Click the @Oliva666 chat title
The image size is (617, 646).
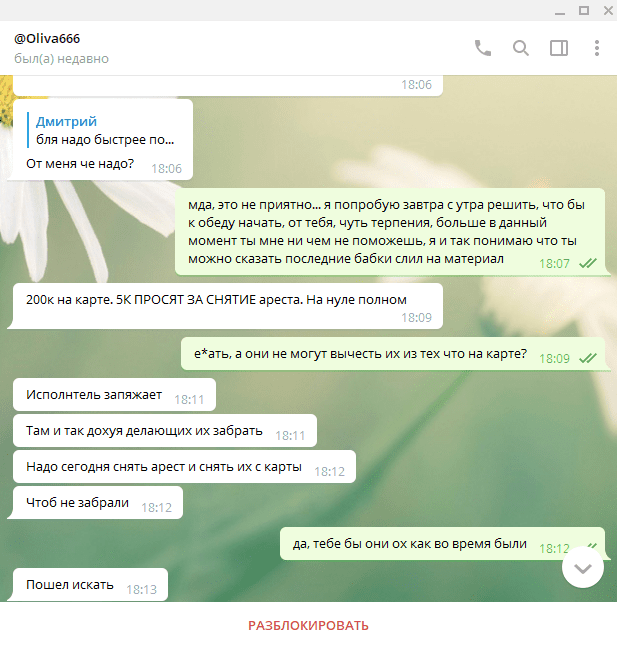click(47, 39)
